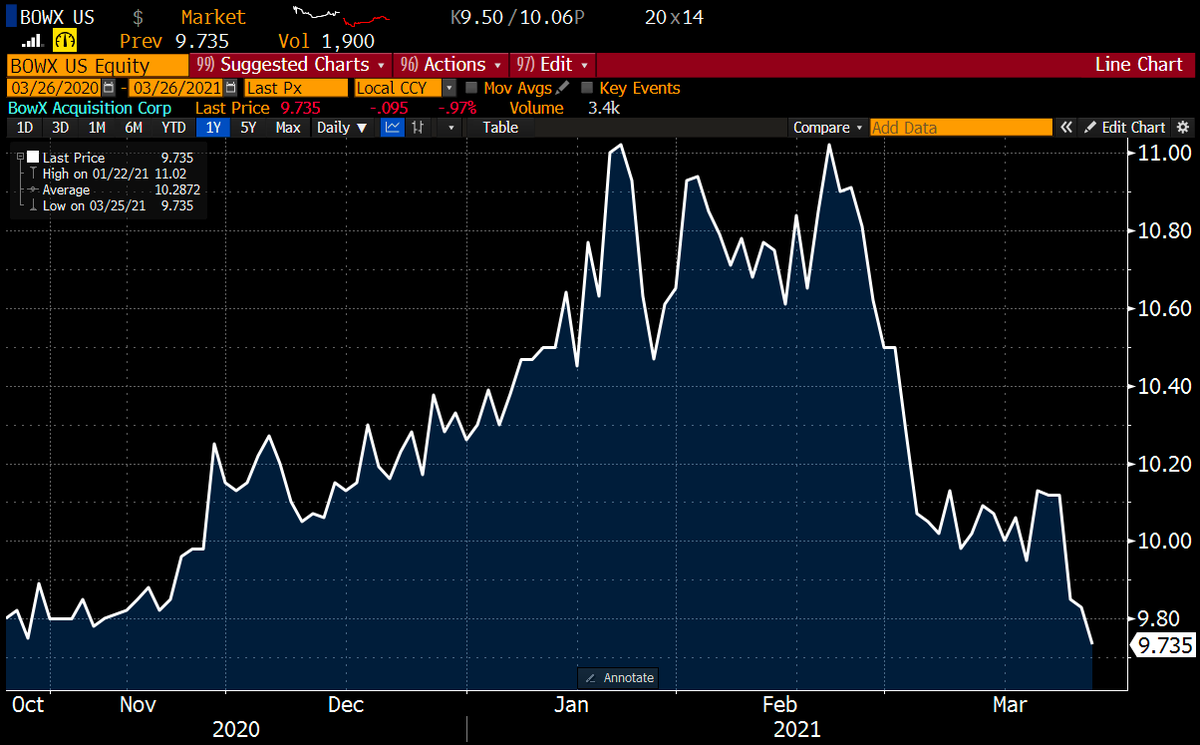Click the blue marker beside BOWX US
Viewport: 1200px width, 745px height.
[9, 17]
